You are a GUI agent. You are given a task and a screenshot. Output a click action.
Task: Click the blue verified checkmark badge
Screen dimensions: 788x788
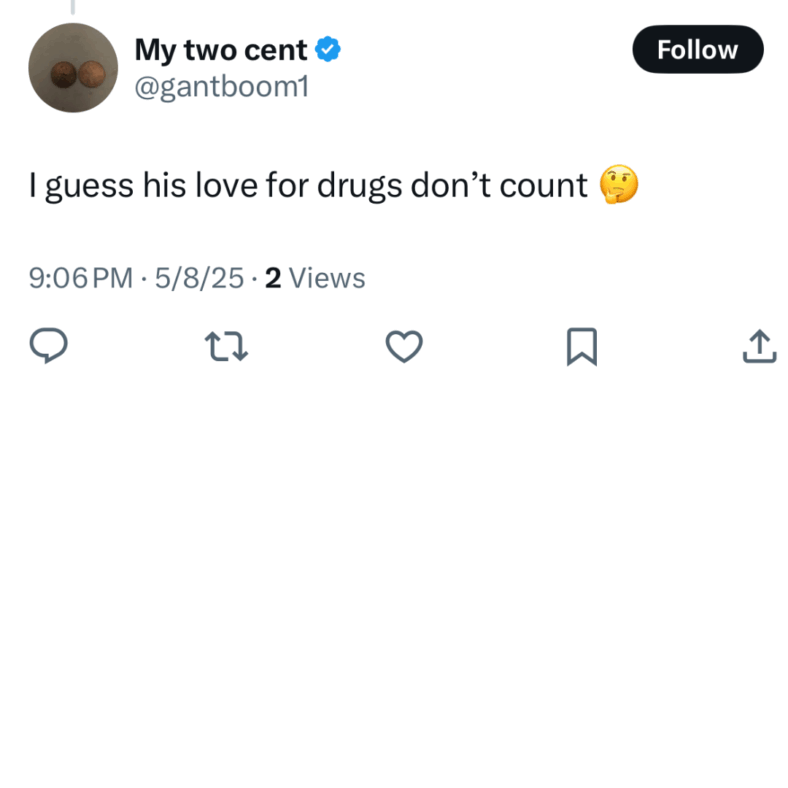click(x=328, y=49)
